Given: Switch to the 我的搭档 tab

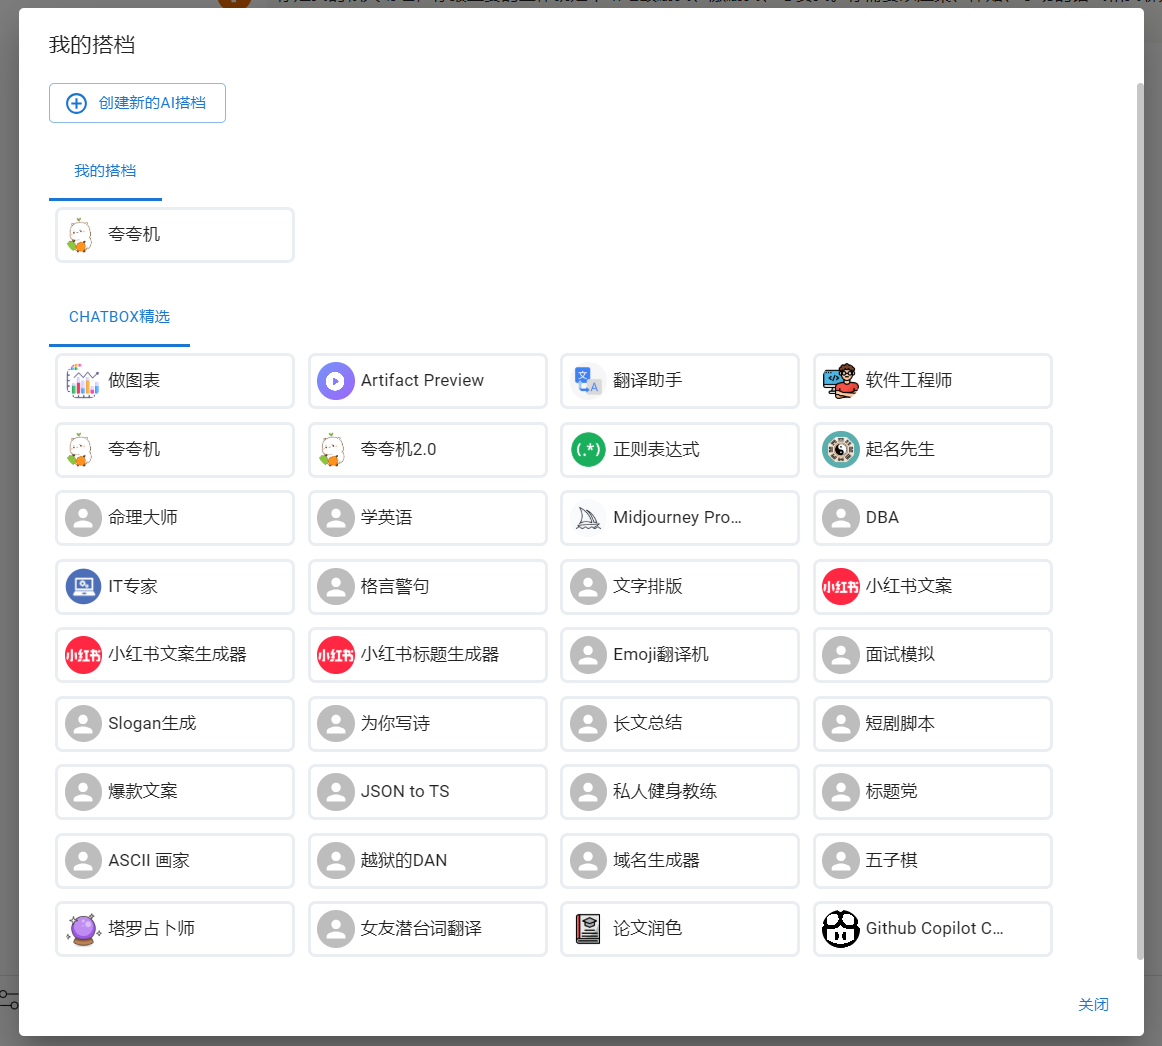Looking at the screenshot, I should point(105,171).
